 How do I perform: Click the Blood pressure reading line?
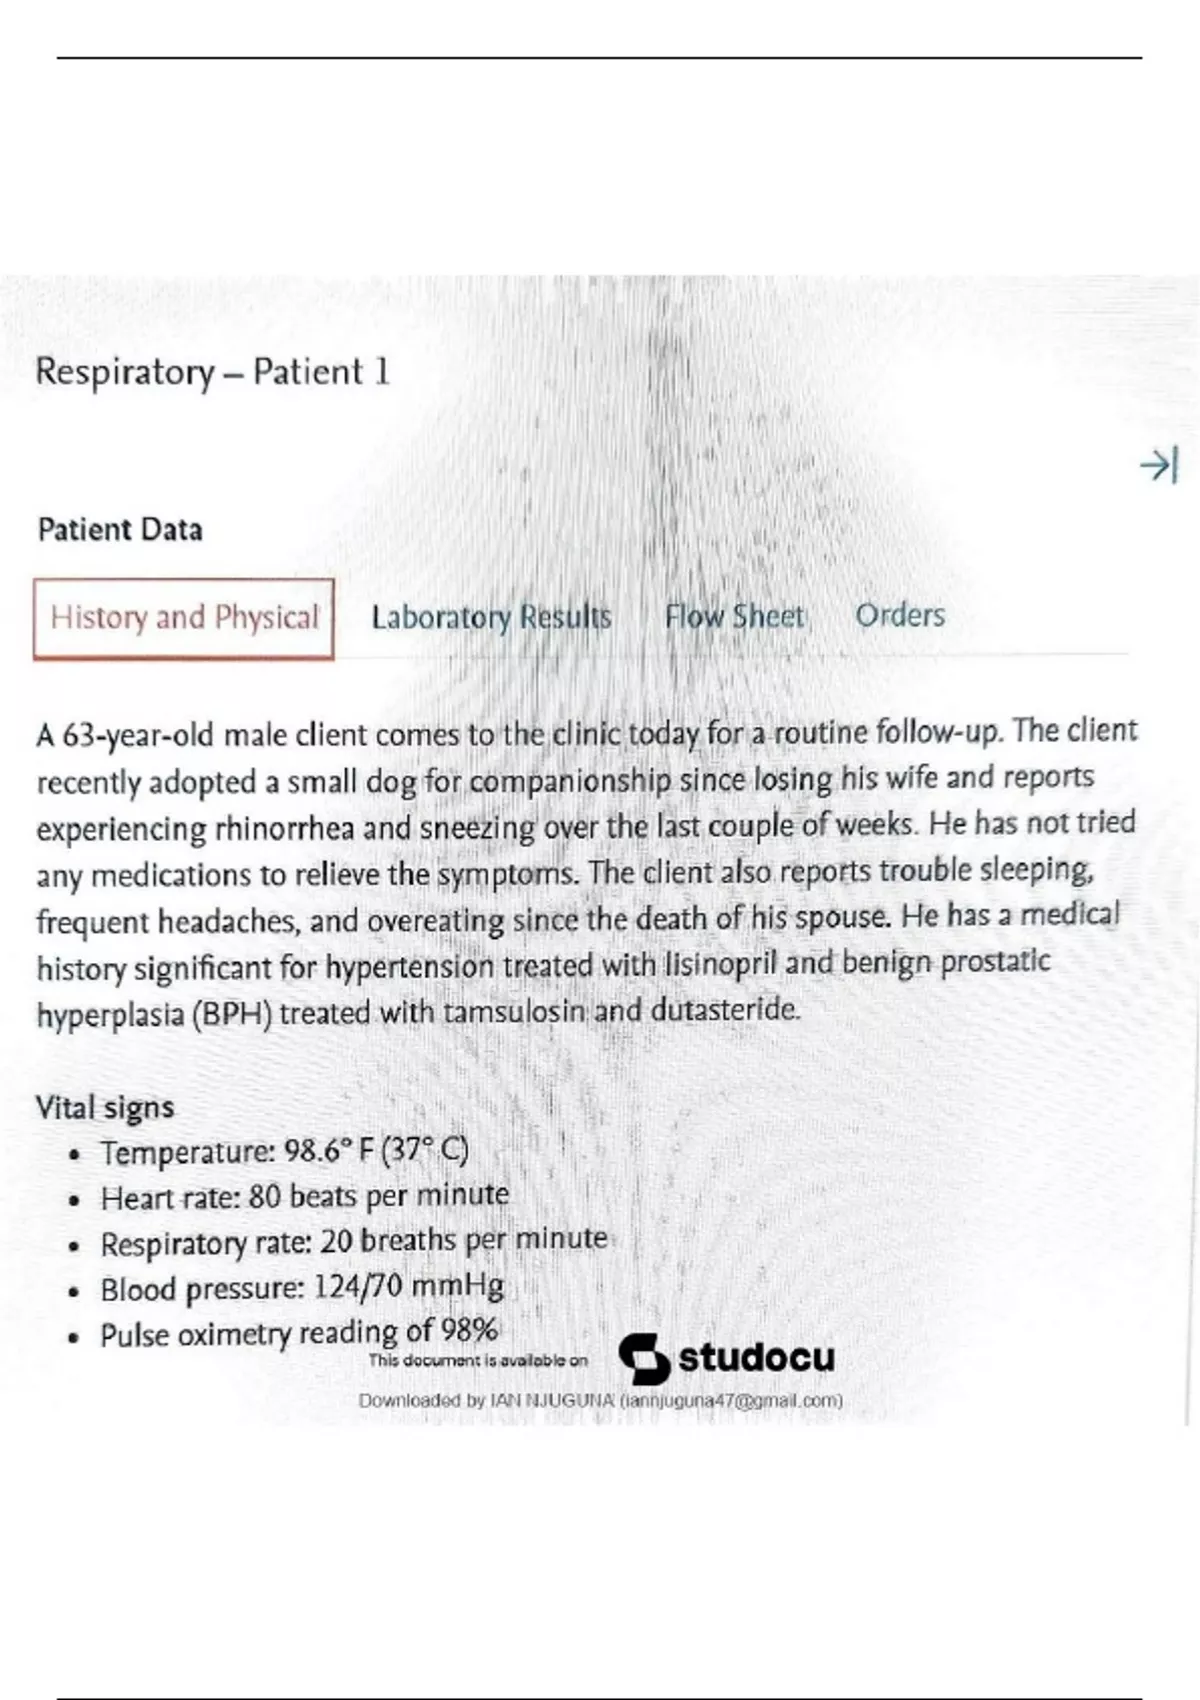302,1287
